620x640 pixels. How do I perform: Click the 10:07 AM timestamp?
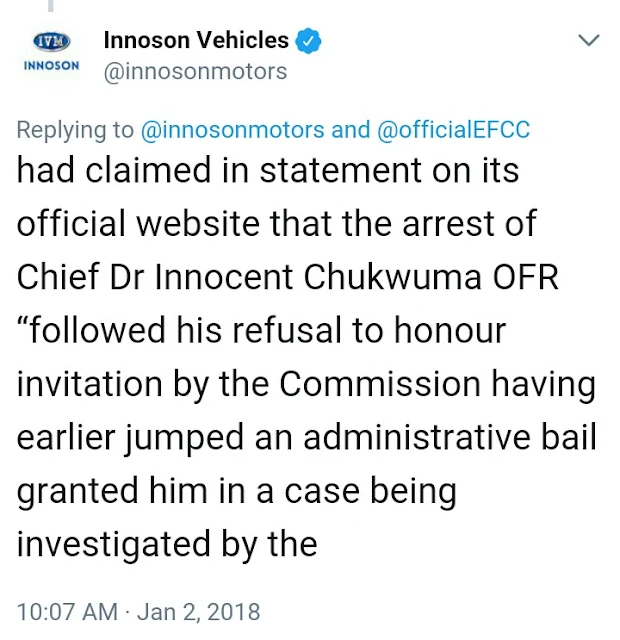coord(67,612)
